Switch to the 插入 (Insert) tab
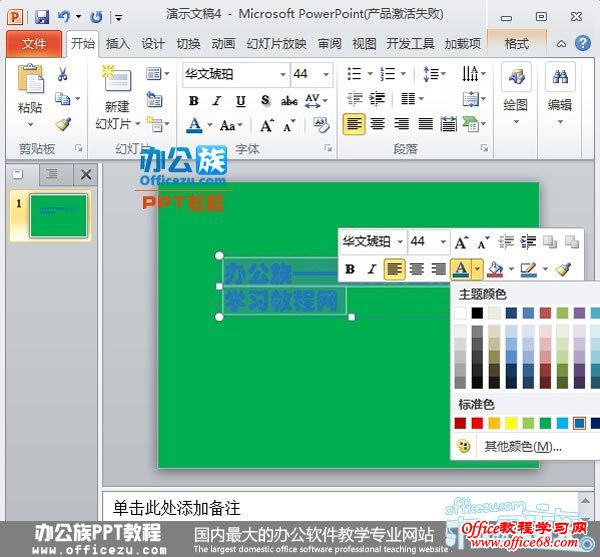The image size is (600, 557). [118, 44]
